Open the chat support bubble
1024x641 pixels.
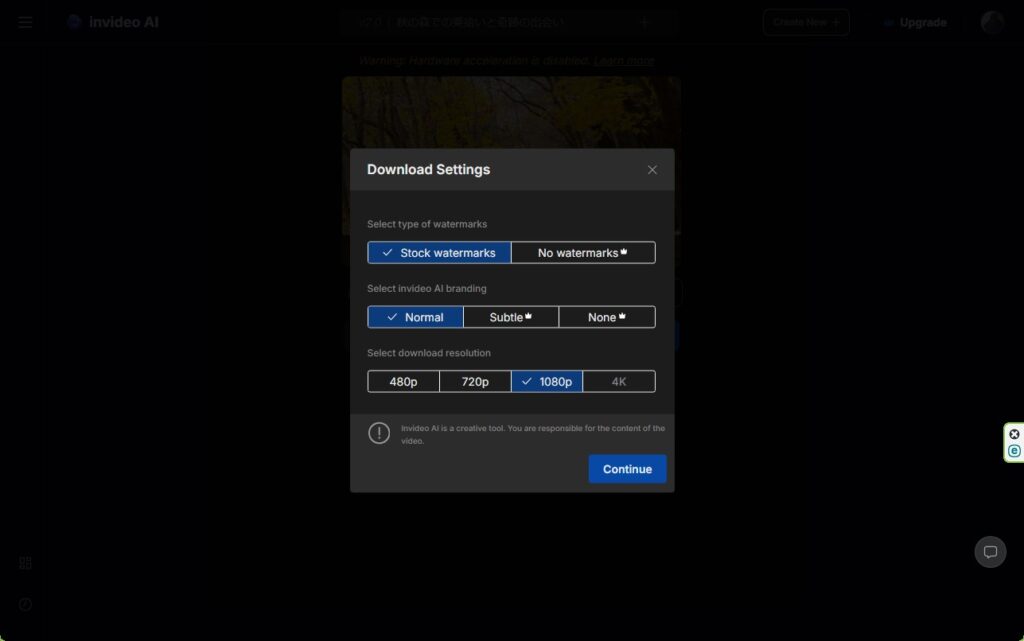(x=990, y=552)
